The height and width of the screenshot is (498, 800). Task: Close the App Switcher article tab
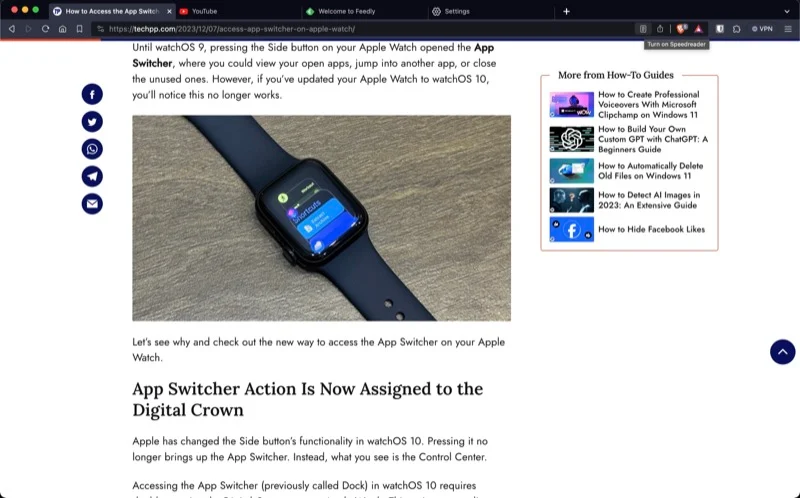click(x=169, y=11)
